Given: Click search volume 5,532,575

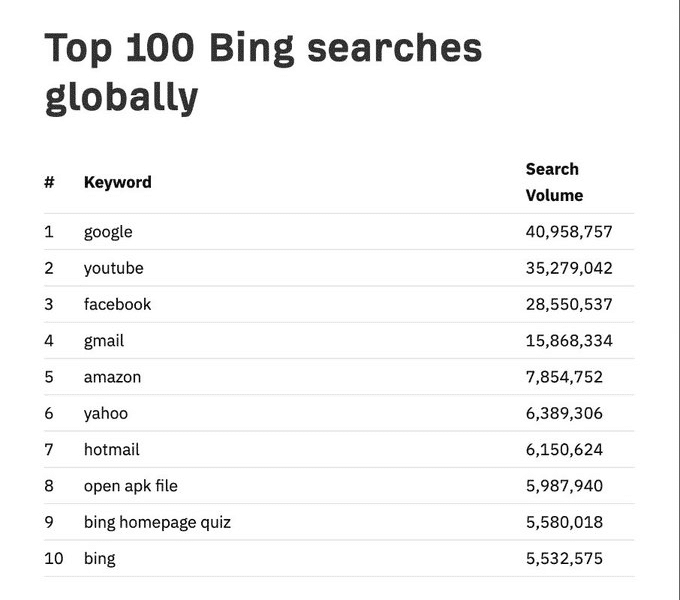Looking at the screenshot, I should pos(564,558).
